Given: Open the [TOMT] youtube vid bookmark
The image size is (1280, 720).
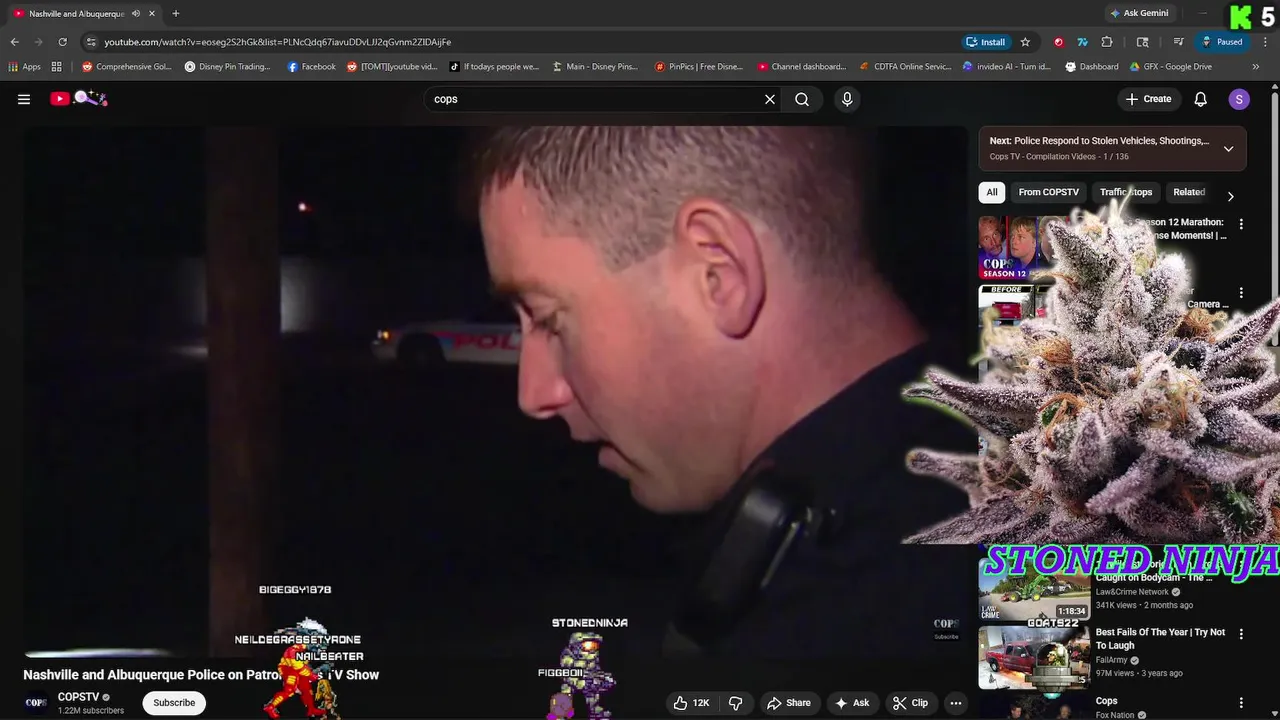Looking at the screenshot, I should coord(392,67).
